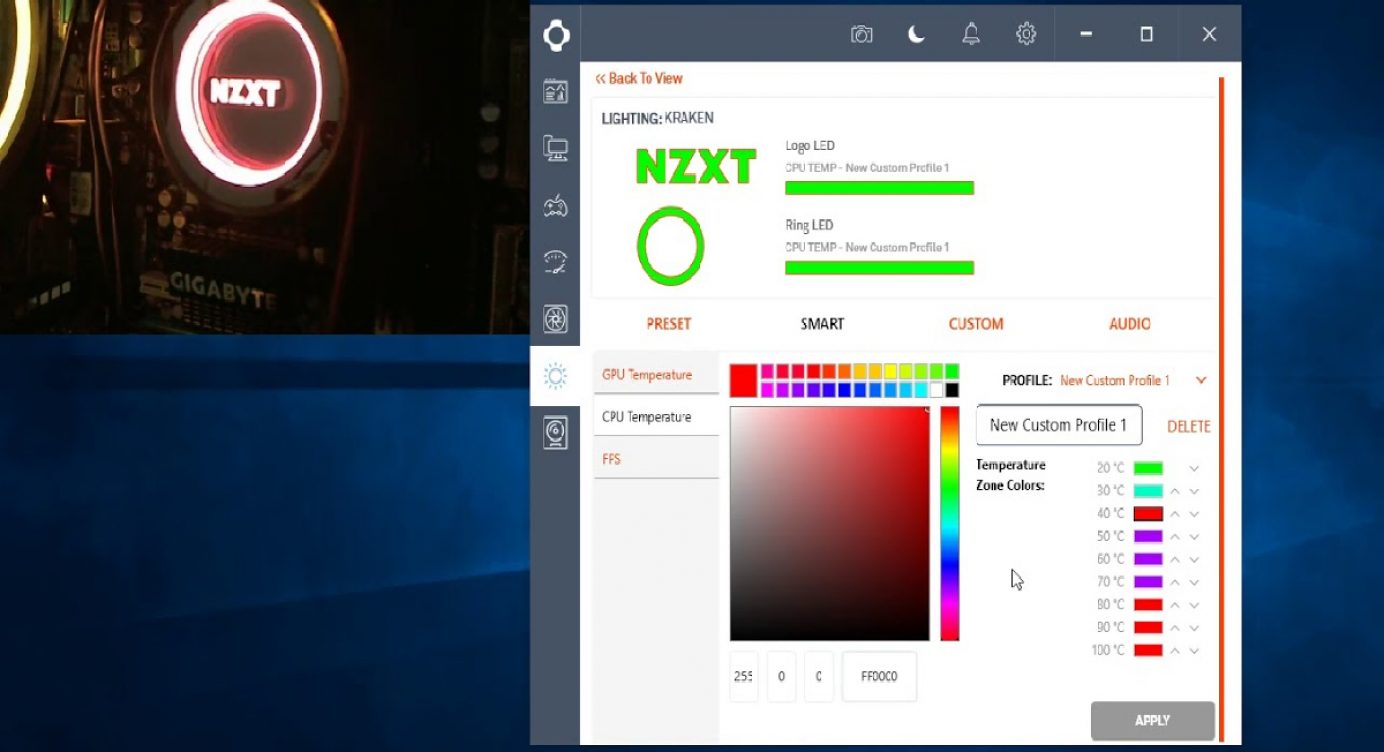Viewport: 1384px width, 752px height.
Task: Click the down arrow for 30 °C zone
Action: point(1194,491)
